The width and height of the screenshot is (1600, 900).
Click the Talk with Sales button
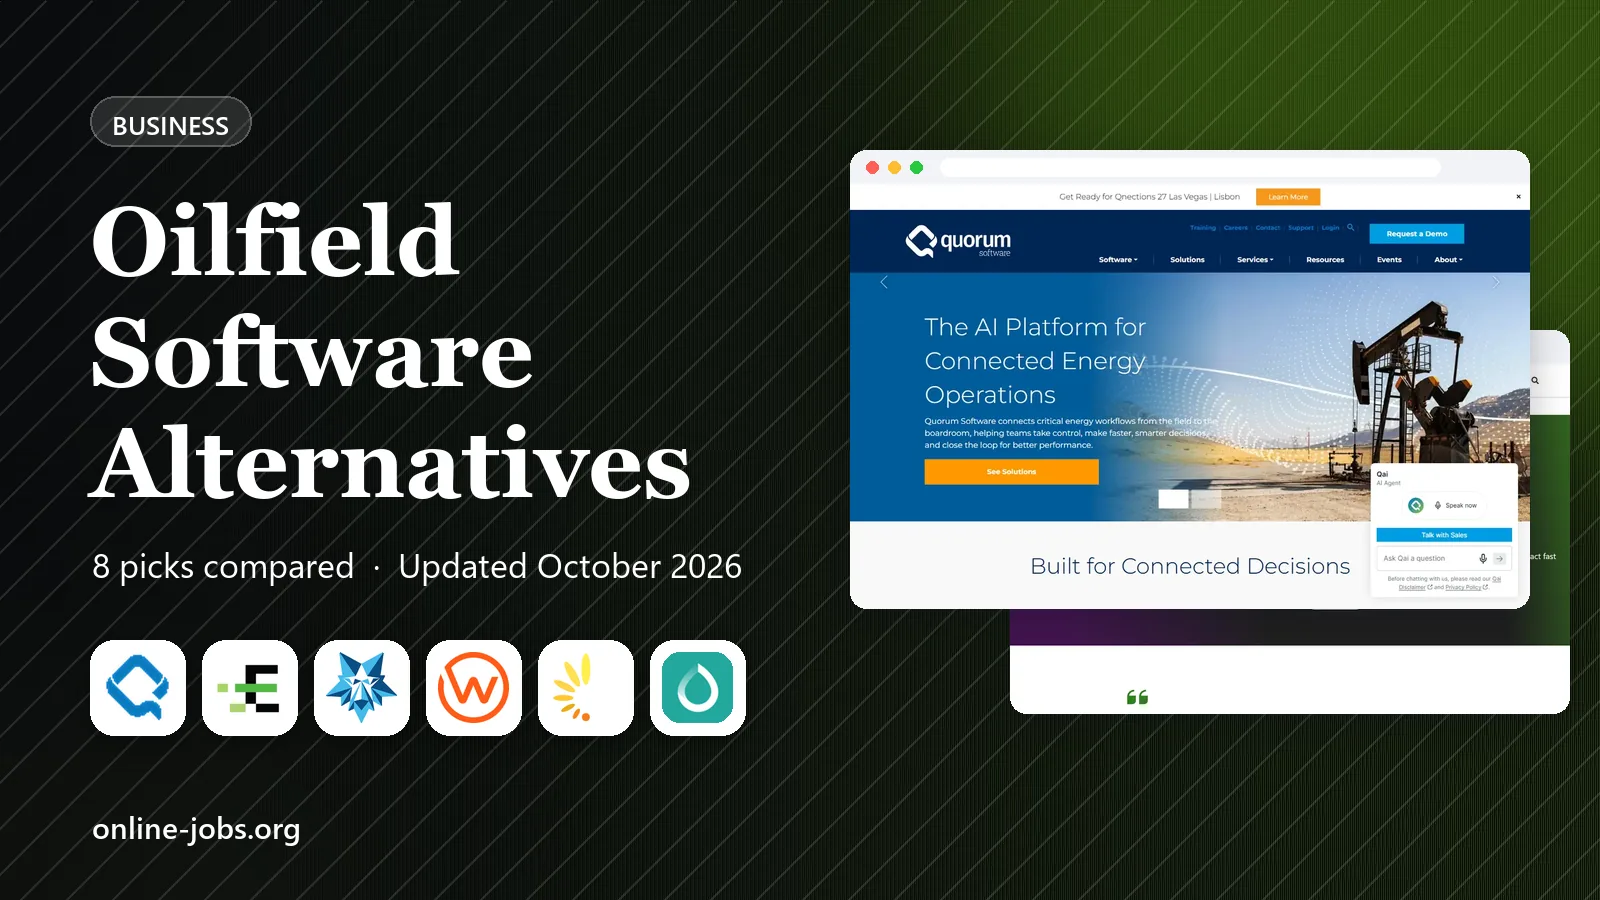(1444, 535)
